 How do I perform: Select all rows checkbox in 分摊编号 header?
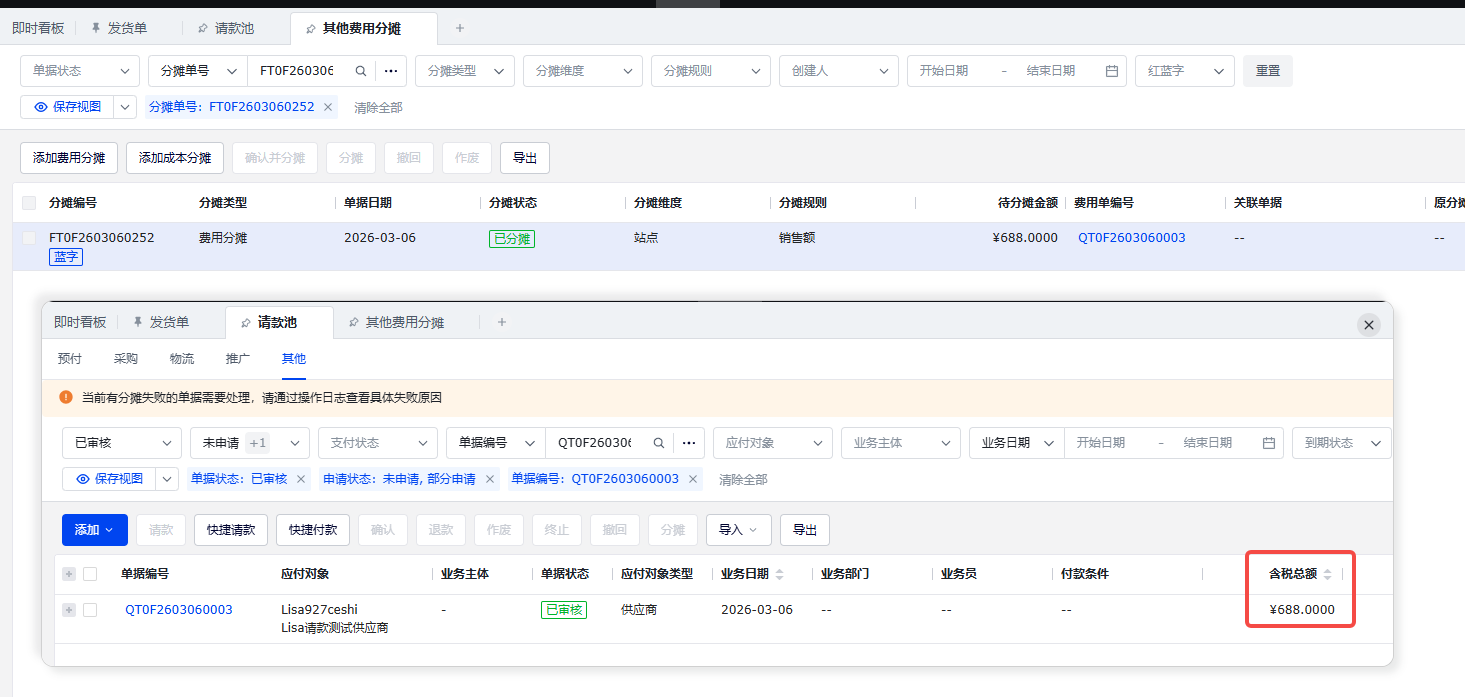(x=29, y=203)
